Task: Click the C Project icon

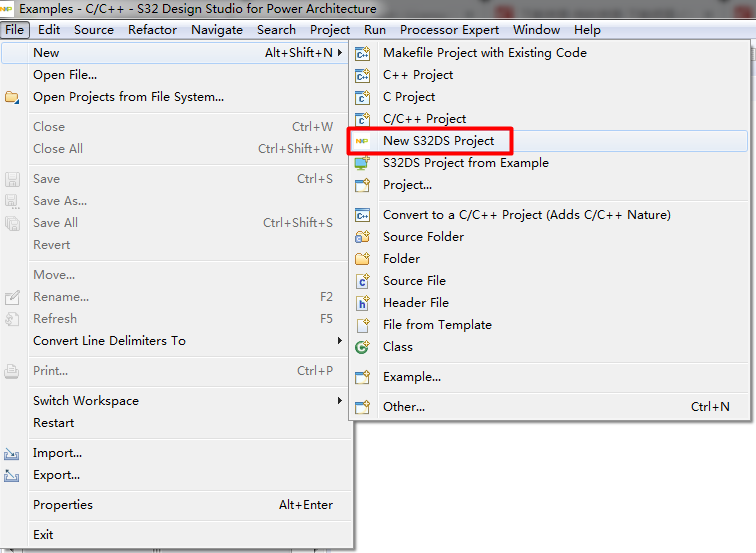Action: point(363,97)
